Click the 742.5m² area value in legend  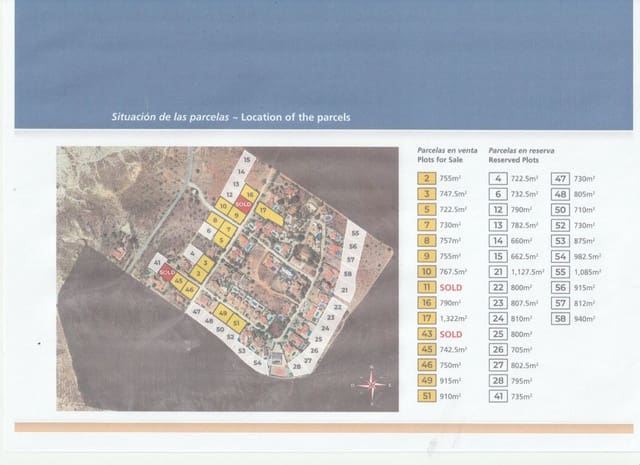coord(453,349)
